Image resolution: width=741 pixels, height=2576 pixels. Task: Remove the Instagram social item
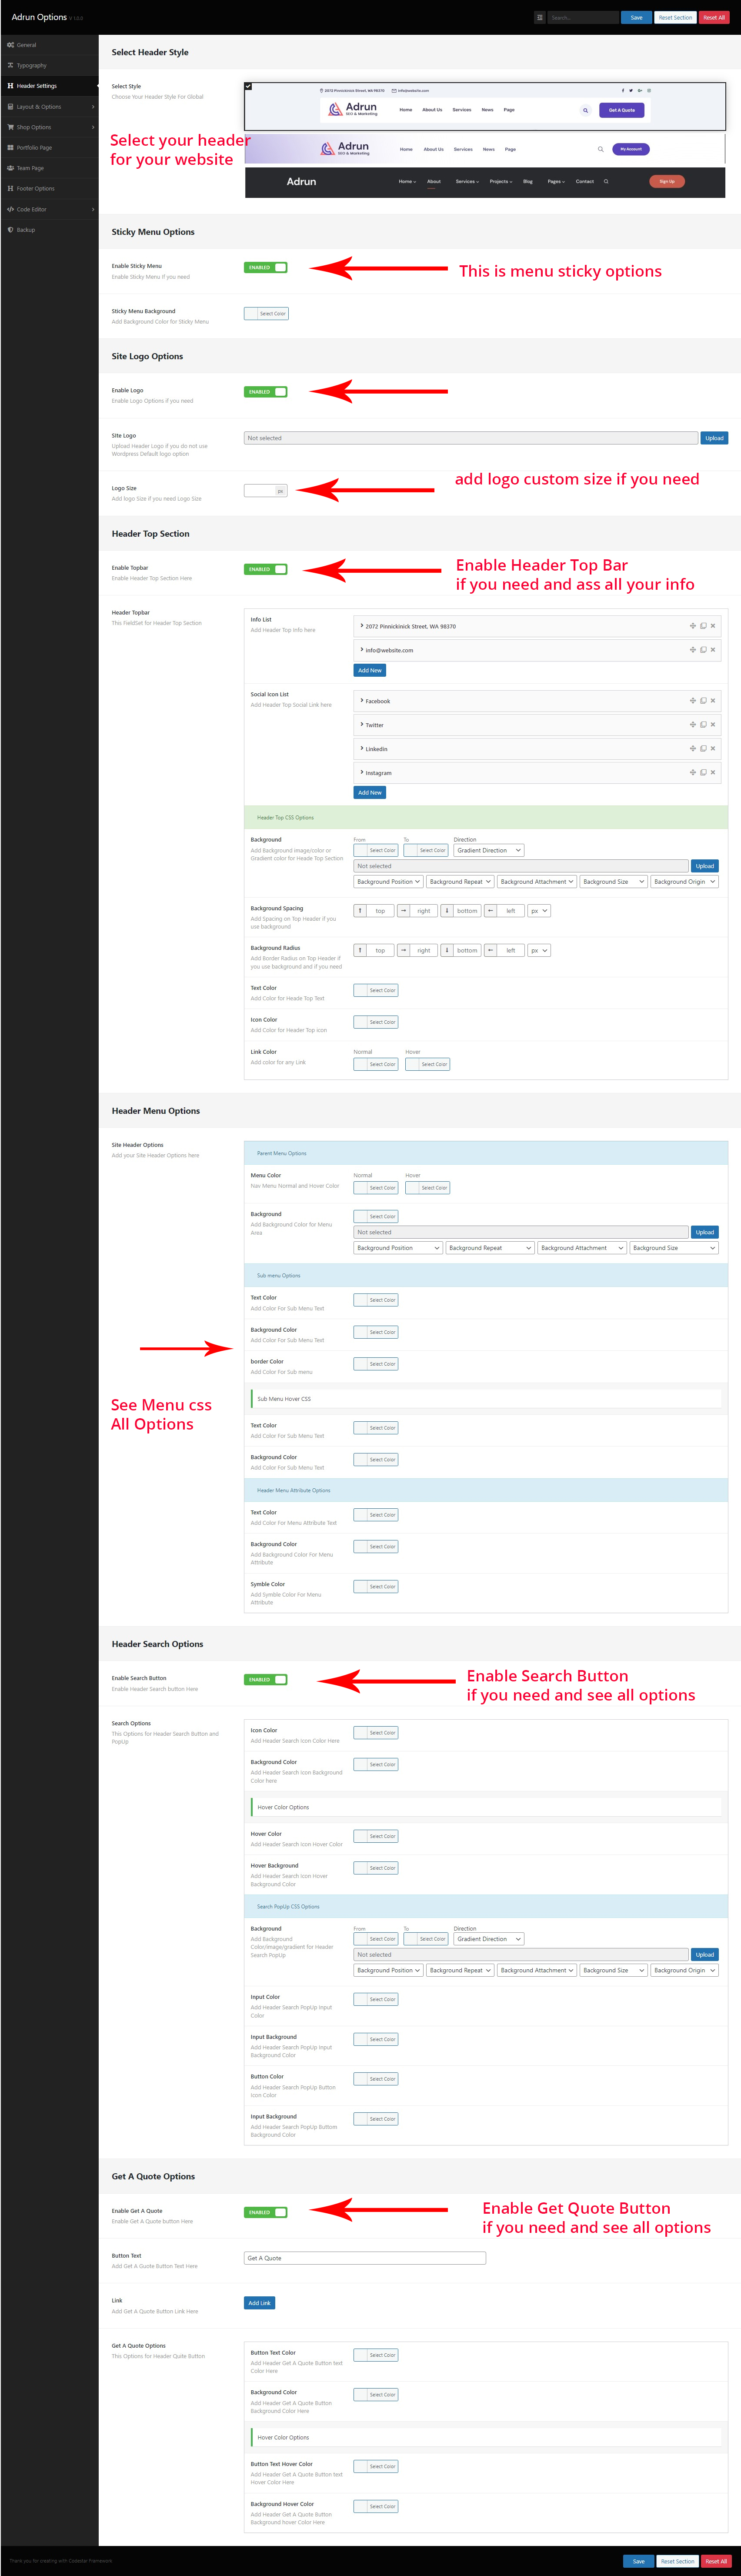coord(713,773)
